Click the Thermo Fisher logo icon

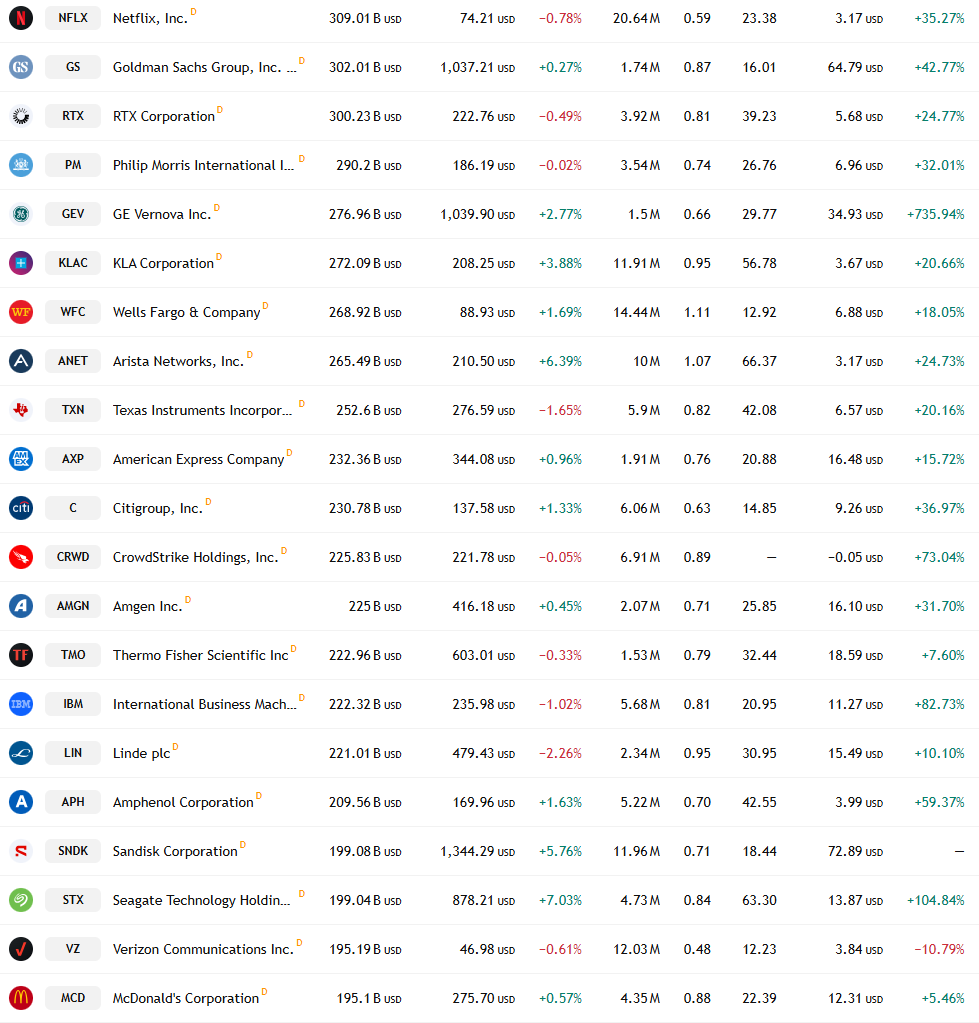(21, 654)
